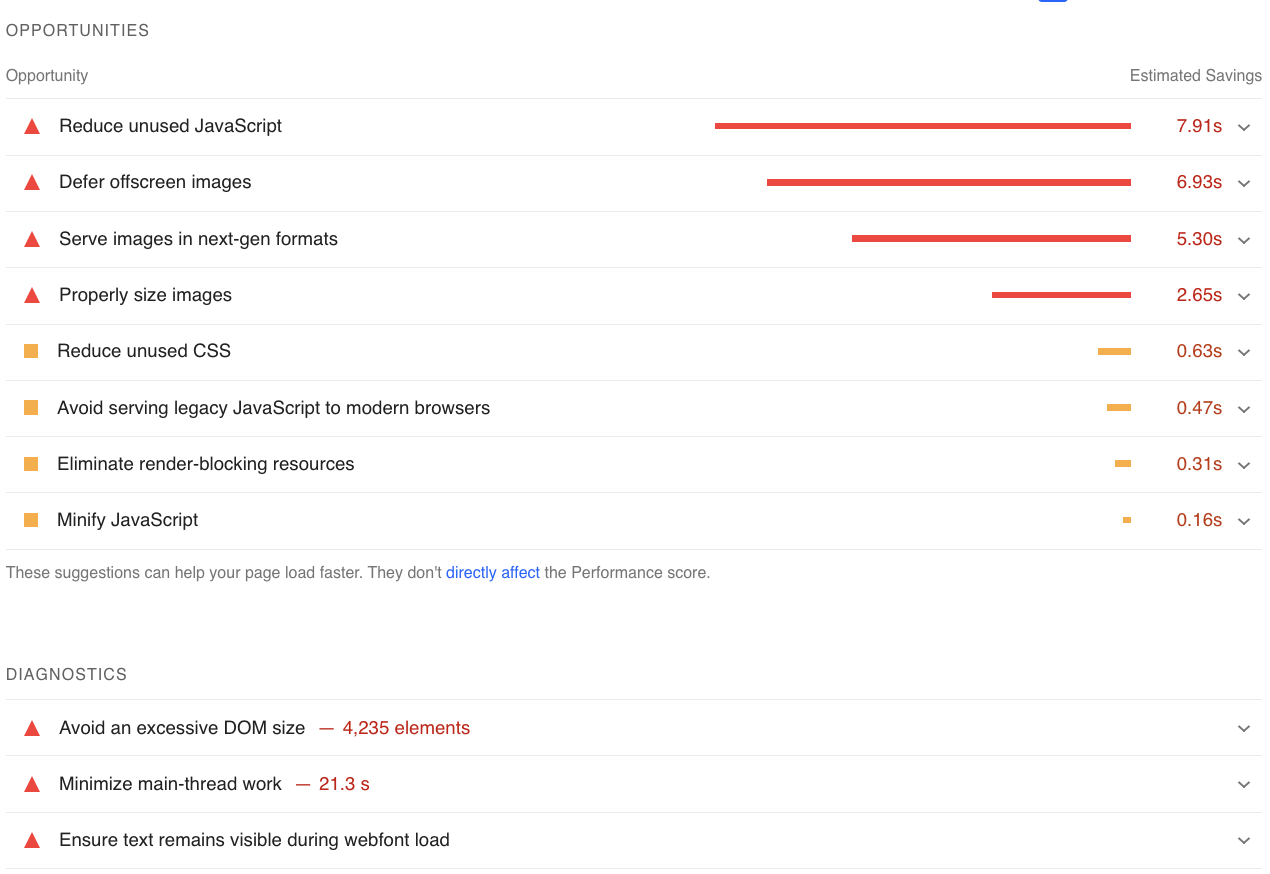Click the Estimated Savings column header
This screenshot has width=1270, height=874.
pos(1195,76)
